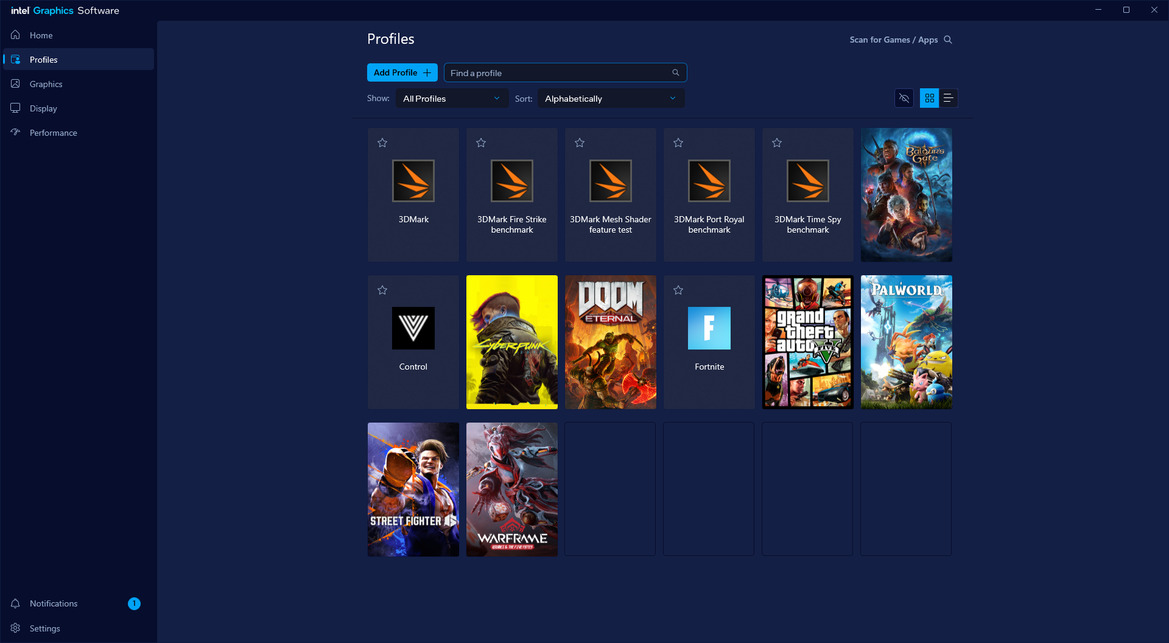Select Profiles in the sidebar
Image resolution: width=1169 pixels, height=643 pixels.
[78, 60]
